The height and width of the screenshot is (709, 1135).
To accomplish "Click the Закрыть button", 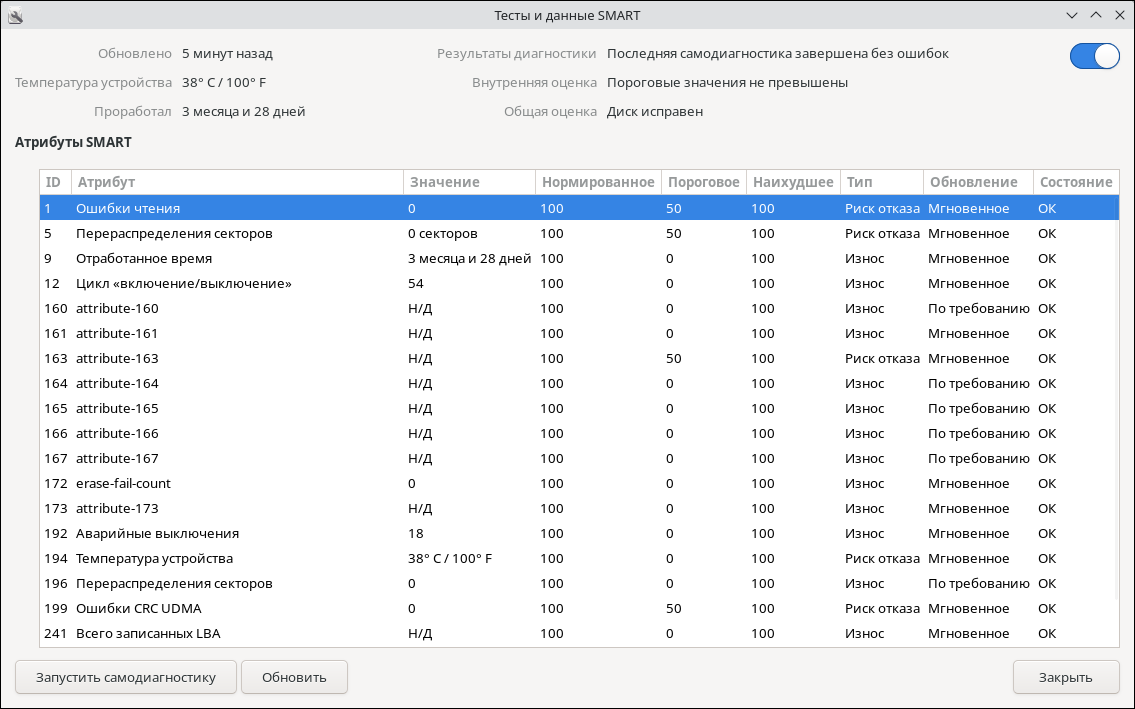I will [1065, 677].
